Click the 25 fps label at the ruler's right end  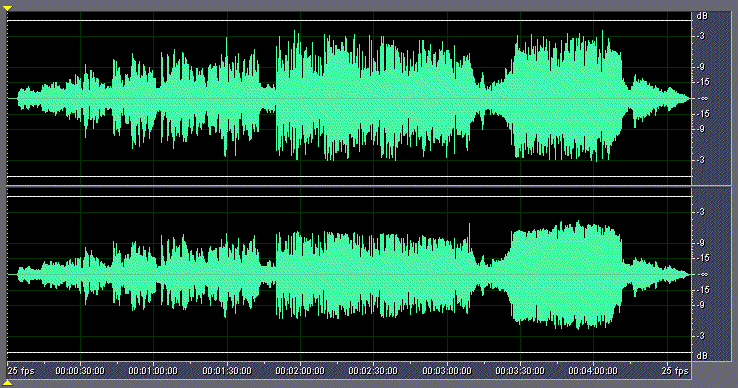click(675, 371)
